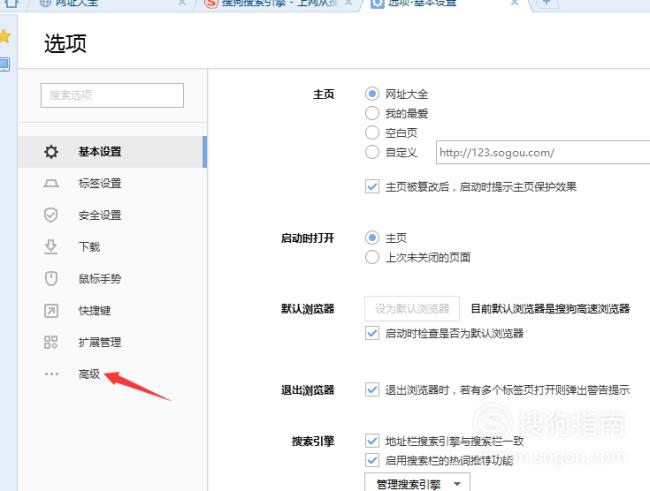Close the 搜狗搜索引擎 tab

pyautogui.click(x=349, y=3)
